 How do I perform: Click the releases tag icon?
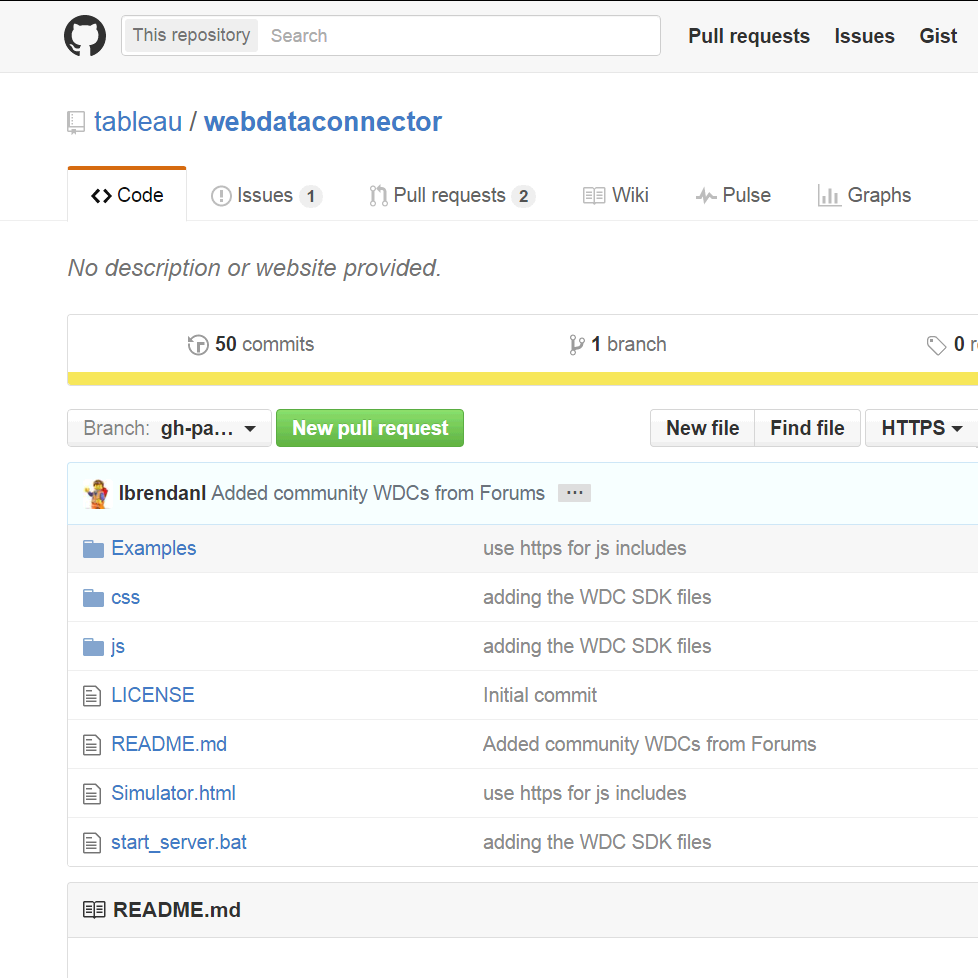[x=936, y=345]
